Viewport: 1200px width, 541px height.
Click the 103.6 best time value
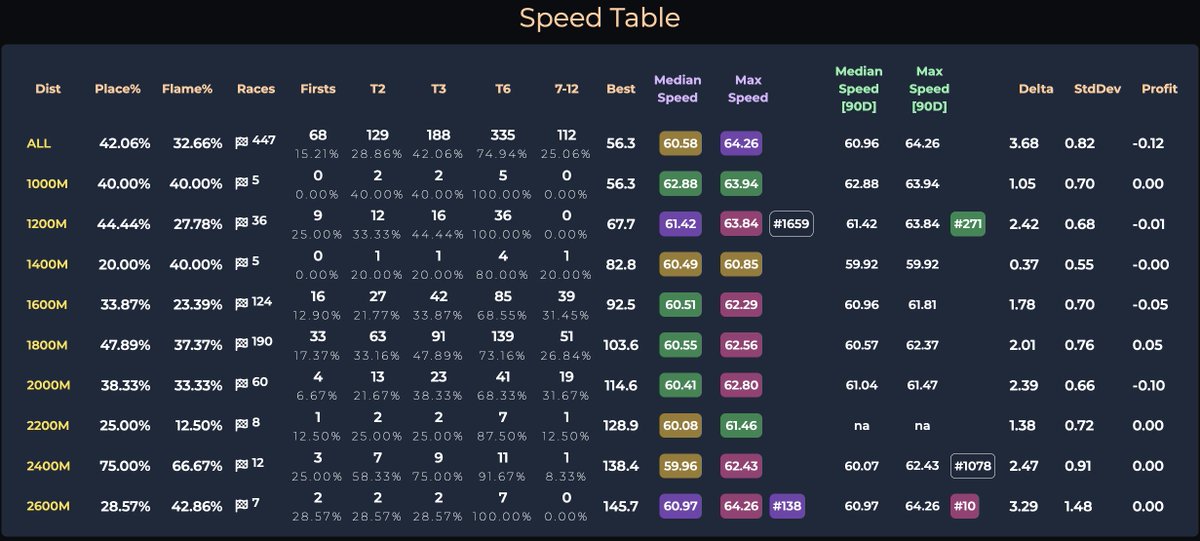click(x=620, y=345)
